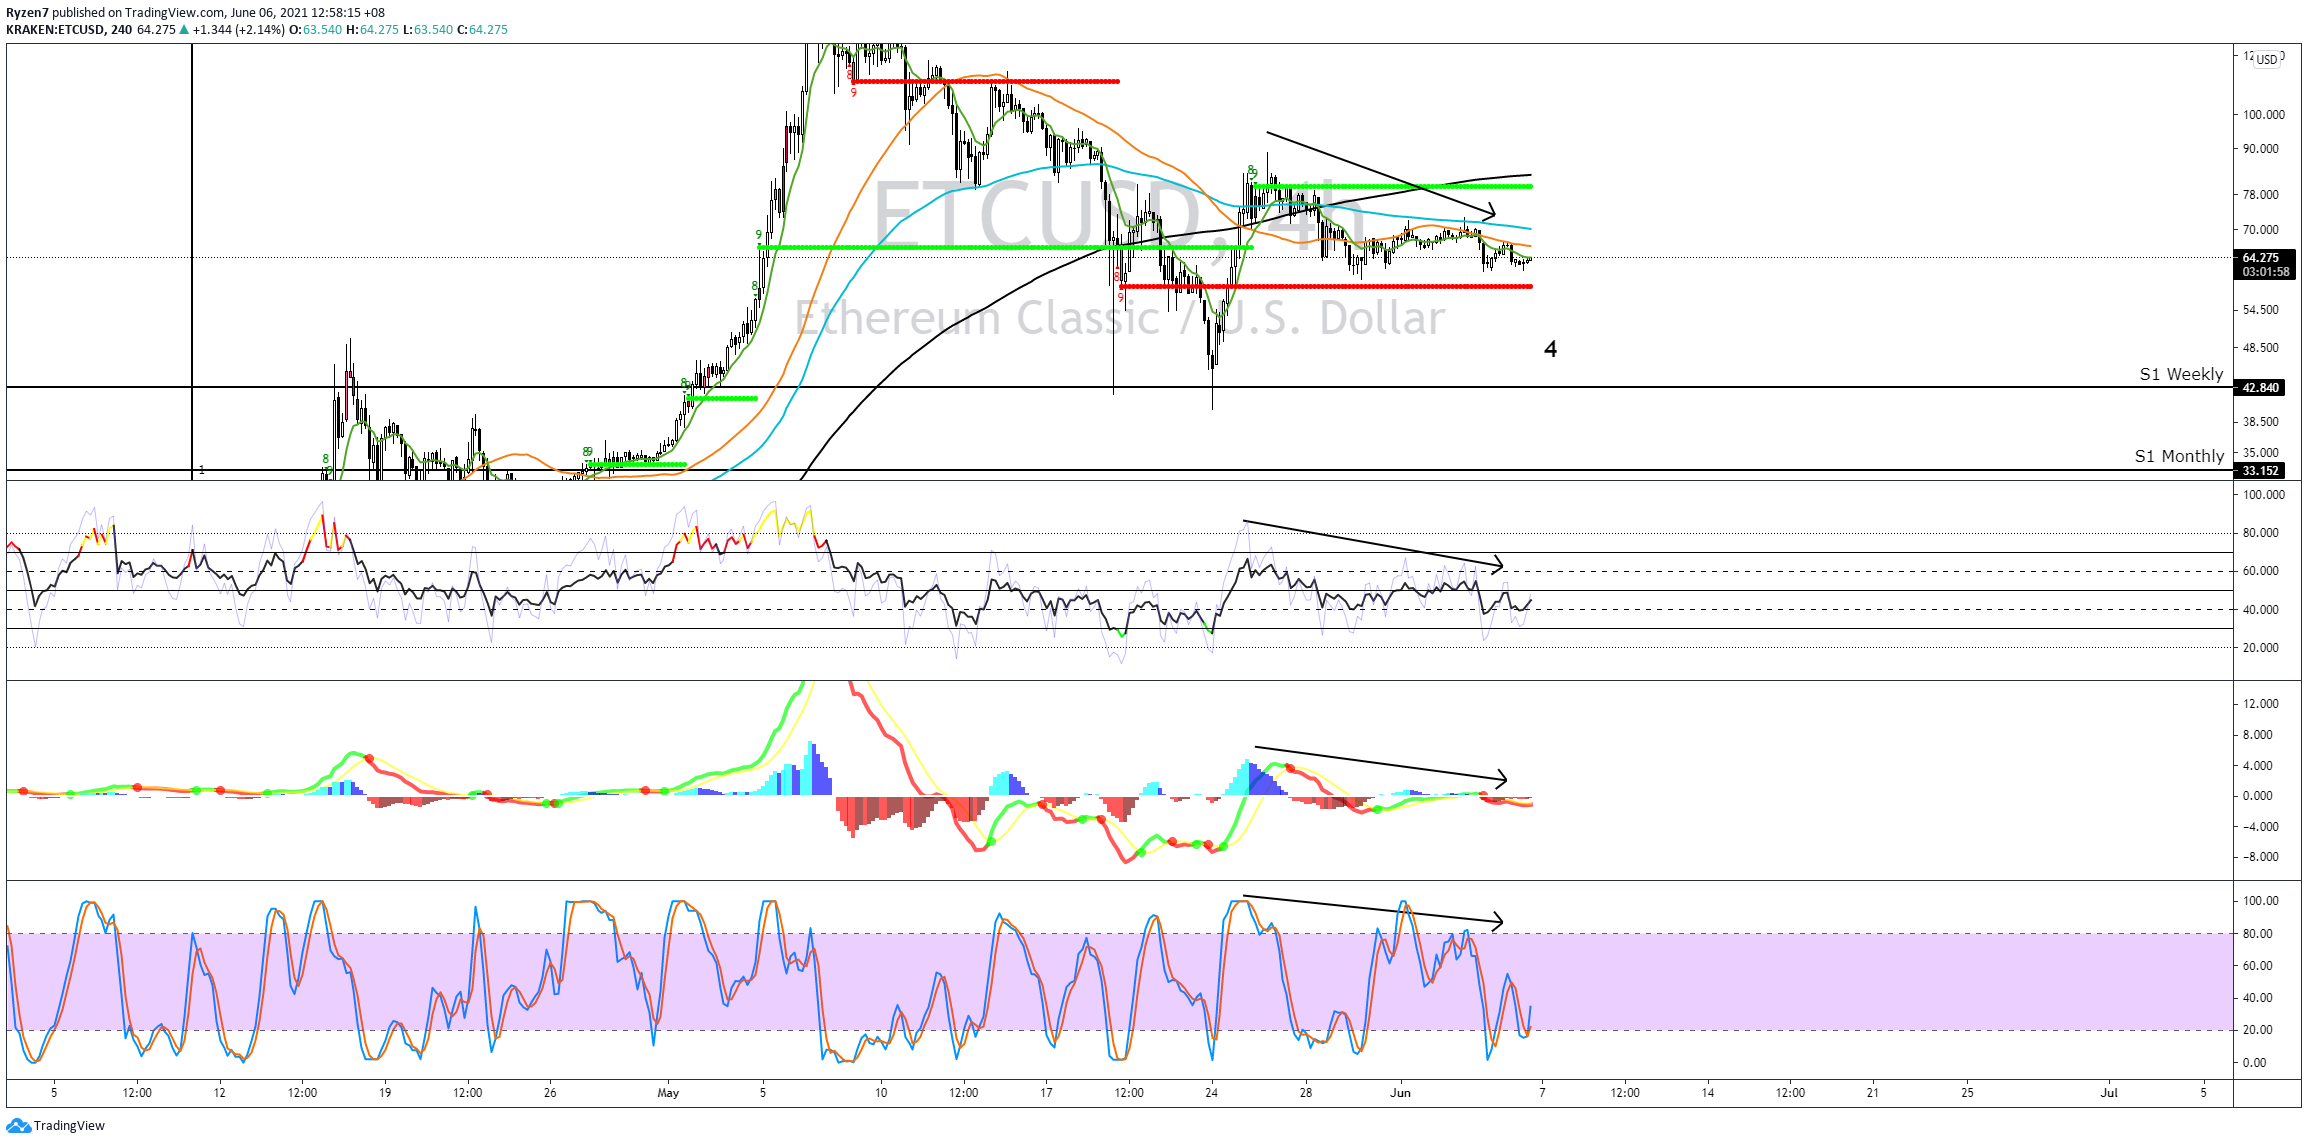This screenshot has width=2308, height=1144.
Task: Click the TradingView cloud logo icon
Action: click(x=18, y=1126)
